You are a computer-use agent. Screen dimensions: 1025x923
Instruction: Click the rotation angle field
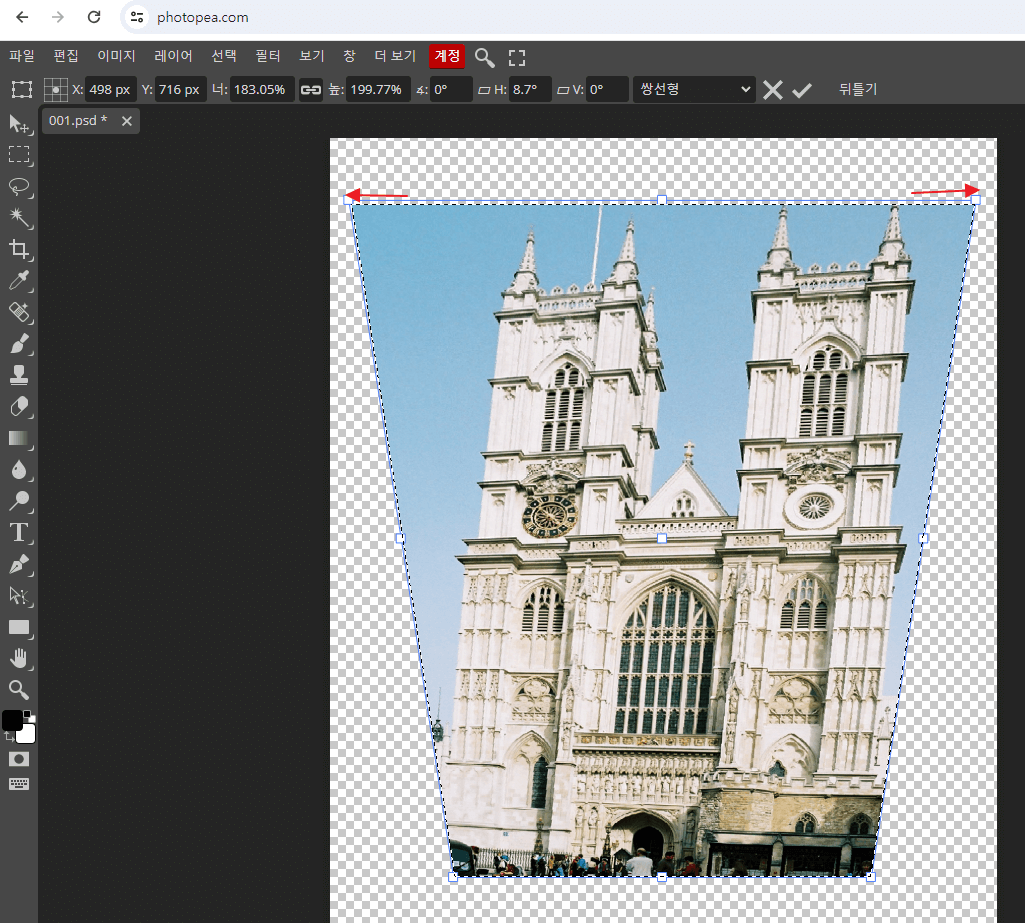[x=452, y=90]
